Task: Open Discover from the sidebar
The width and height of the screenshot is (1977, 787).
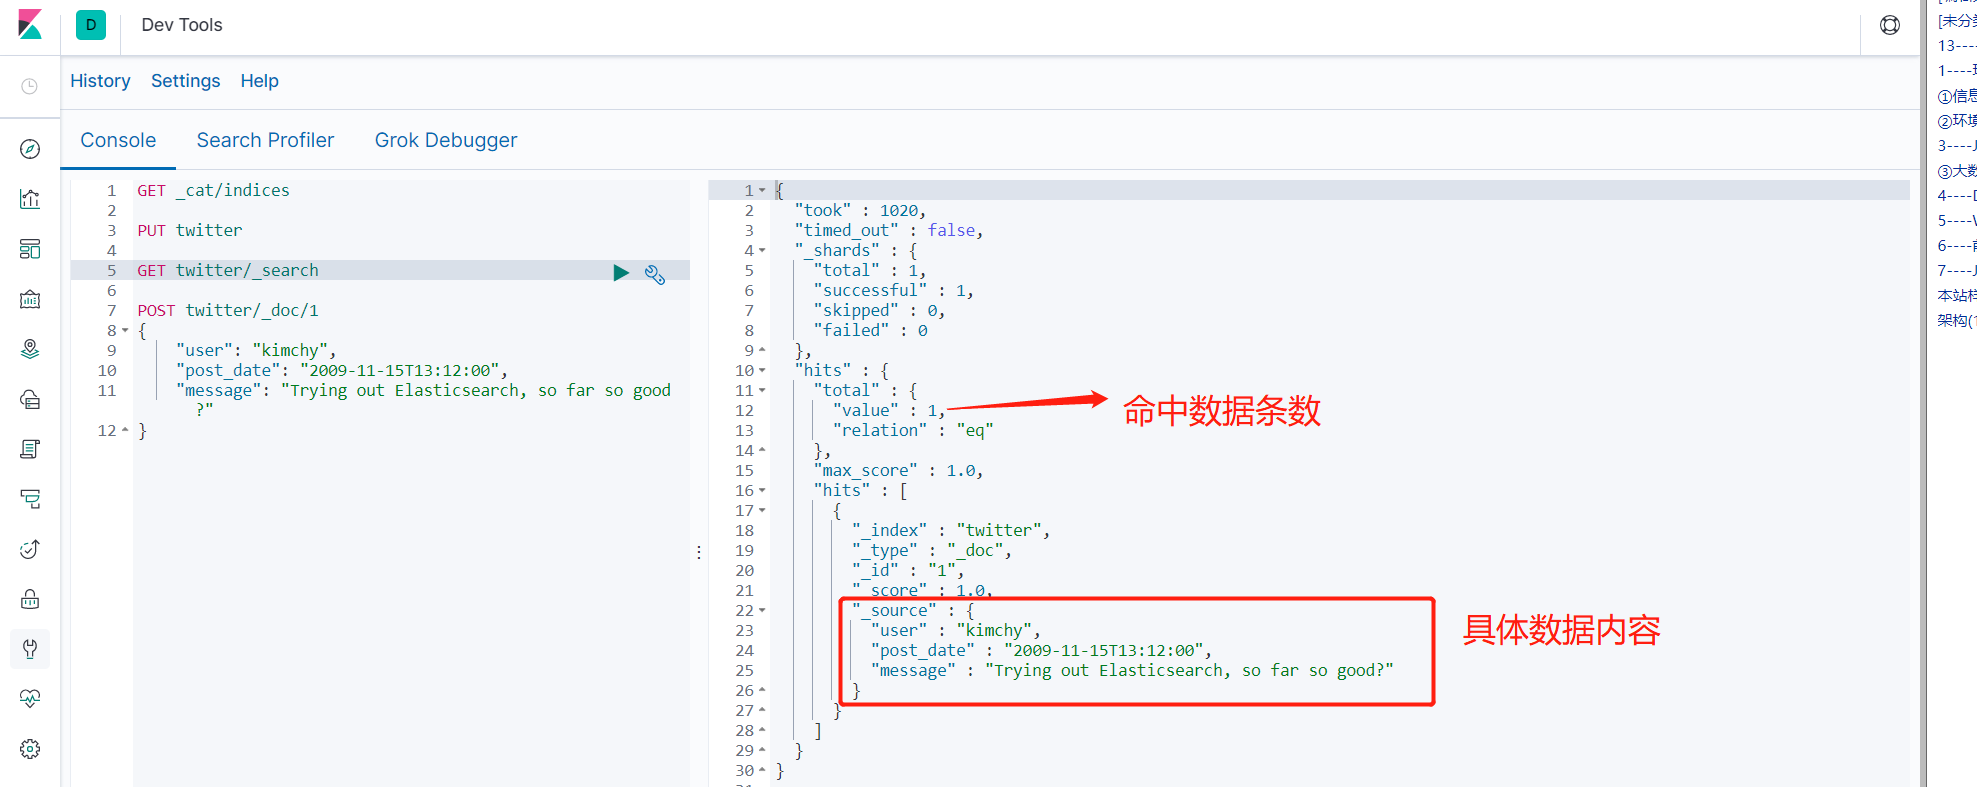Action: point(30,149)
